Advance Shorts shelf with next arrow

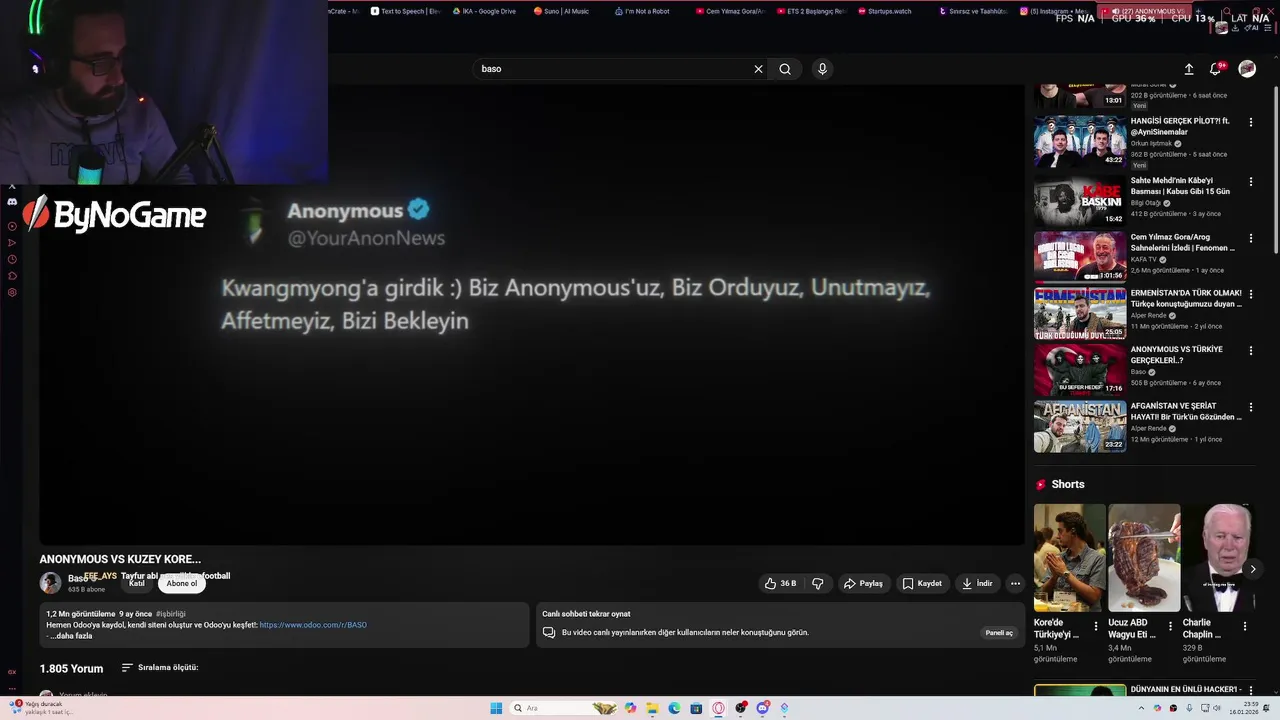(x=1252, y=569)
